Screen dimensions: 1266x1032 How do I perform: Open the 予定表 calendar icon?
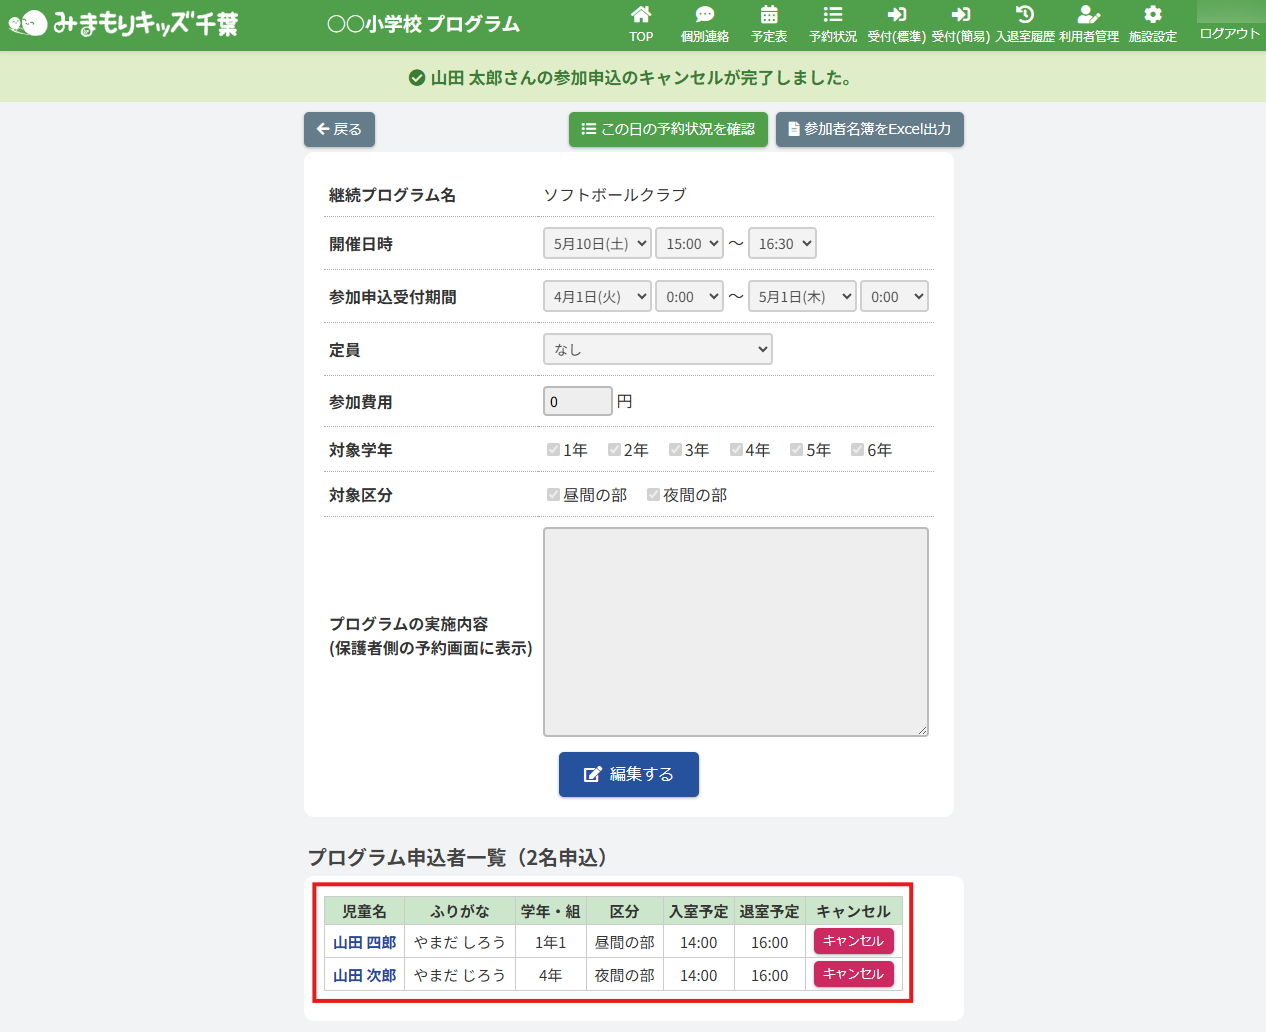coord(769,15)
